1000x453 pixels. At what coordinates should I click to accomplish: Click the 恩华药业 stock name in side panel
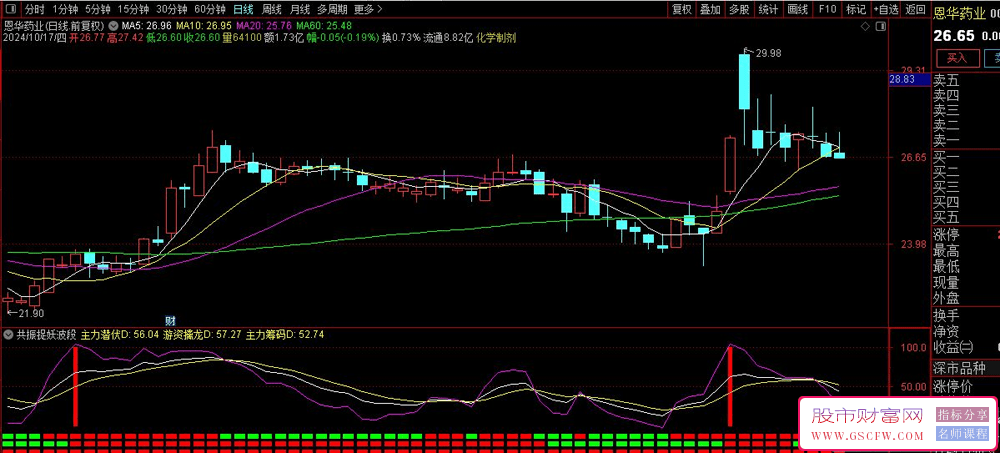[958, 12]
